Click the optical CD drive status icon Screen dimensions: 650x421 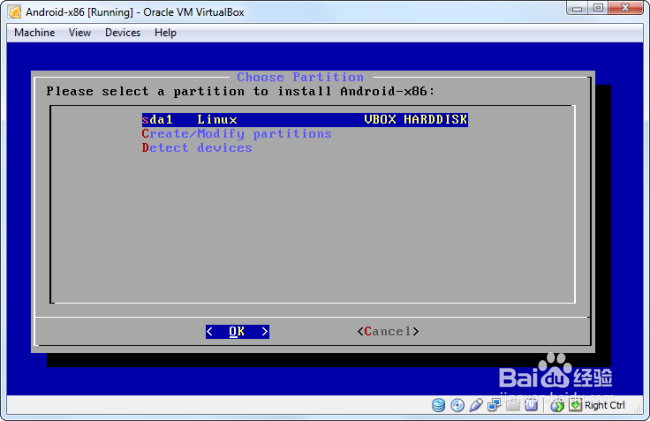(x=457, y=405)
